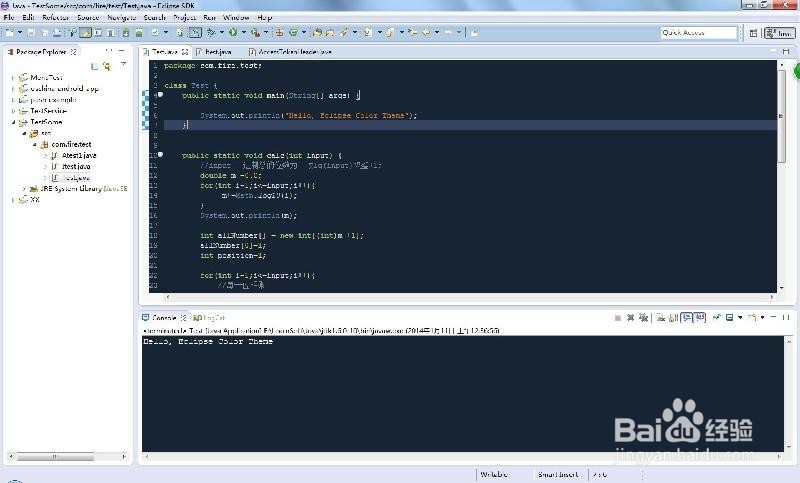
Task: Click Package Explorer horizontal scrollbar thumb
Action: coord(54,456)
